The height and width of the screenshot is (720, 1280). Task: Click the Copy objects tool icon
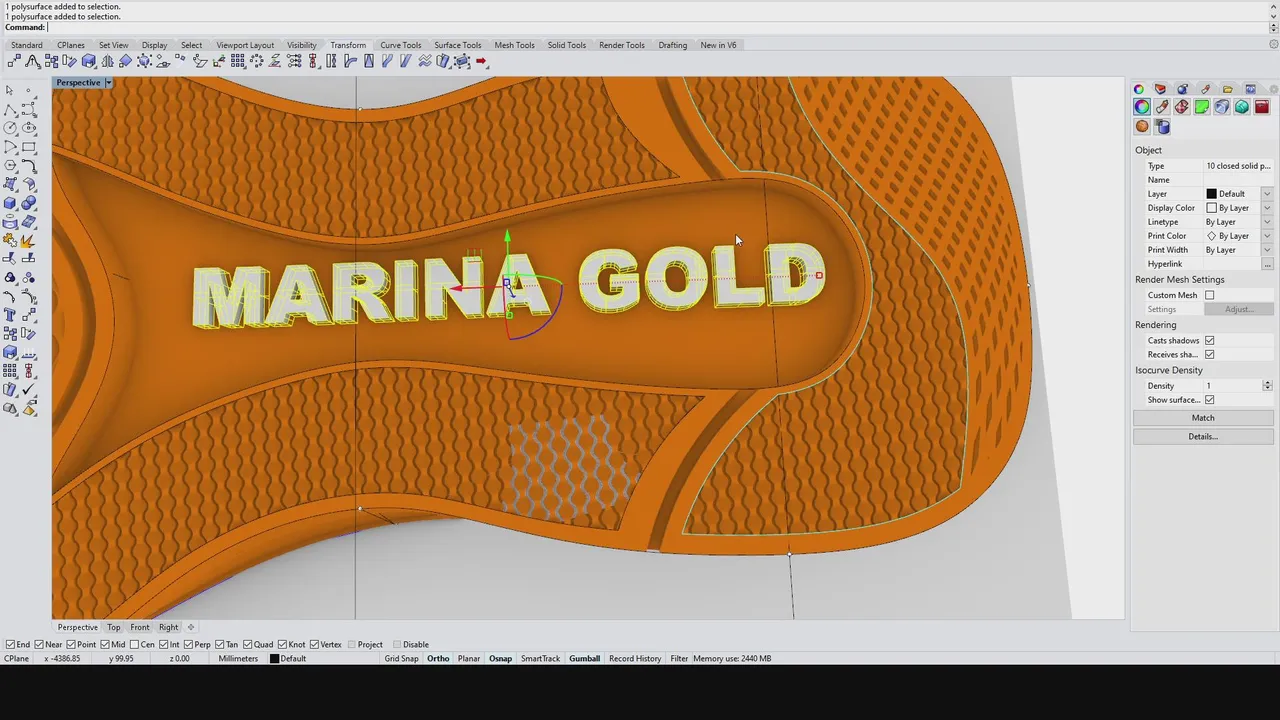tap(51, 62)
